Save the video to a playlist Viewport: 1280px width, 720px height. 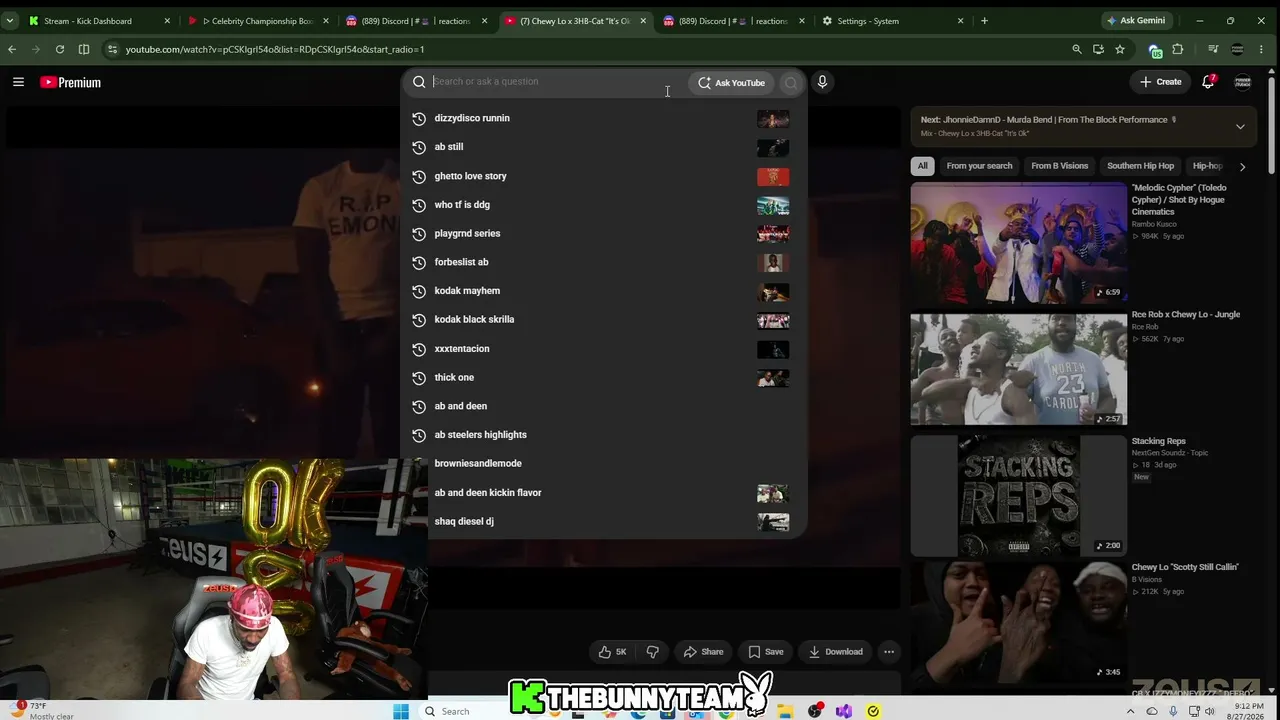[x=766, y=652]
